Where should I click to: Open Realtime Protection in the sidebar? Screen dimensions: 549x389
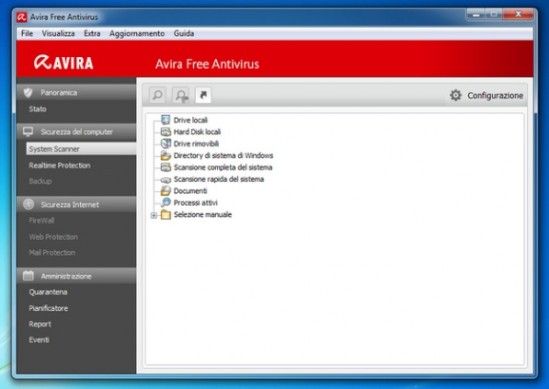(x=60, y=165)
